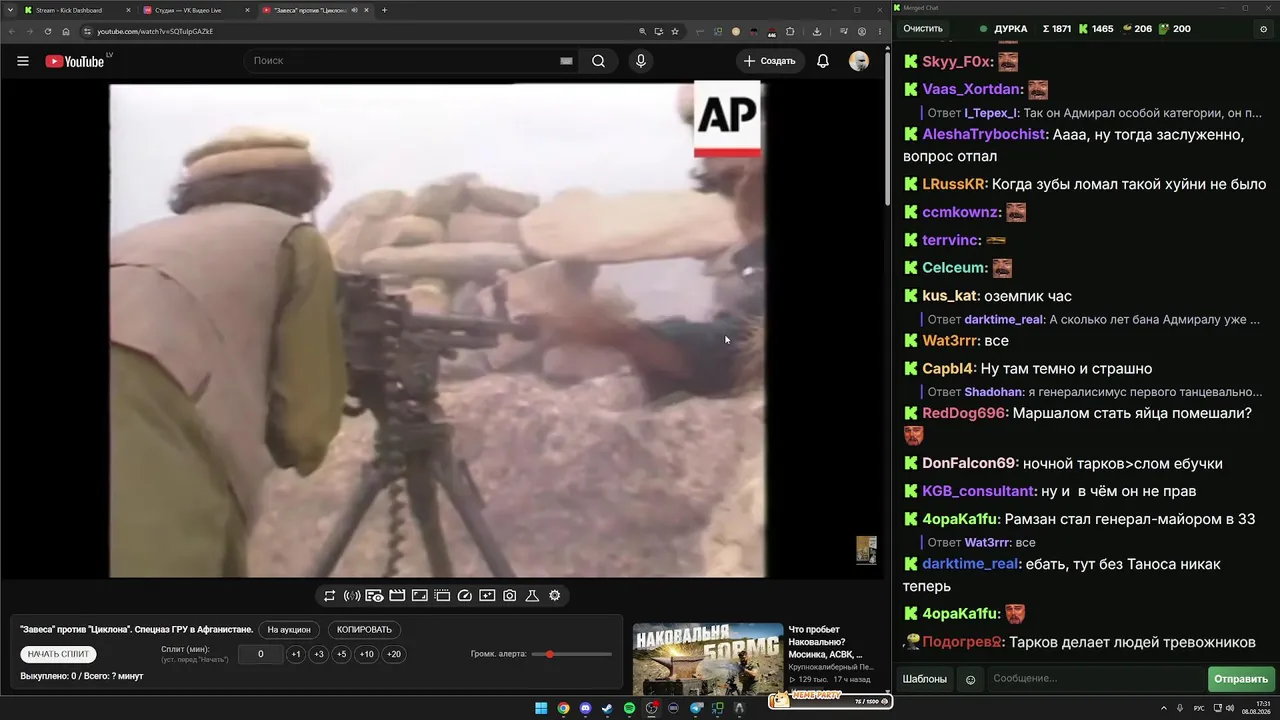
Task: Add 20 minutes with the +20 button
Action: pos(394,655)
